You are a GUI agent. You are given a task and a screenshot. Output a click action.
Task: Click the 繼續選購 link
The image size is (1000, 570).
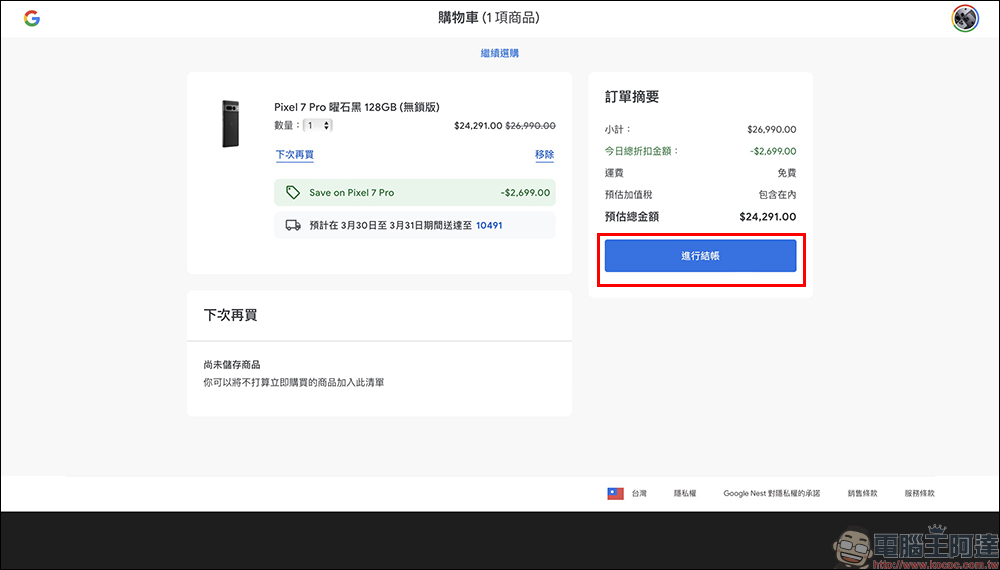point(499,53)
